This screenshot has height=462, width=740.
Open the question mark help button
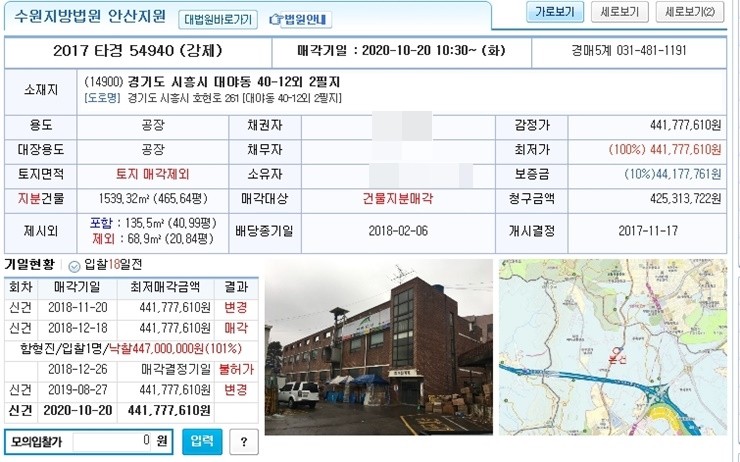pos(244,442)
